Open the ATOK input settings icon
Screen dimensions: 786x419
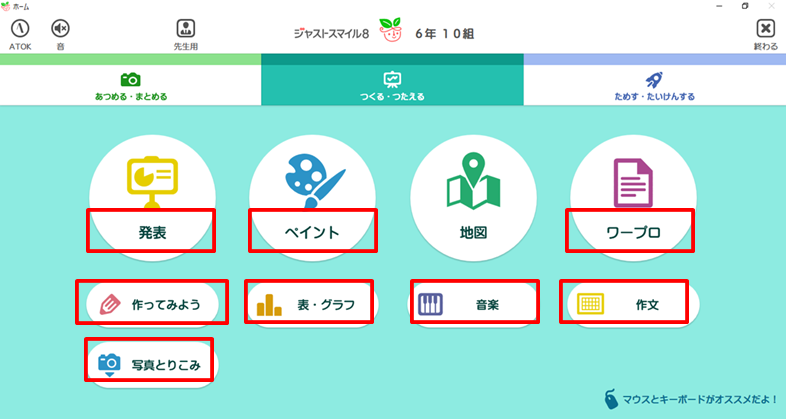pos(20,29)
